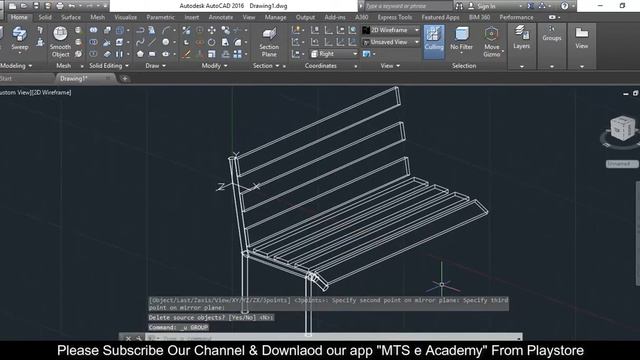
Task: Switch to the Parametric ribbon tab
Action: point(160,17)
